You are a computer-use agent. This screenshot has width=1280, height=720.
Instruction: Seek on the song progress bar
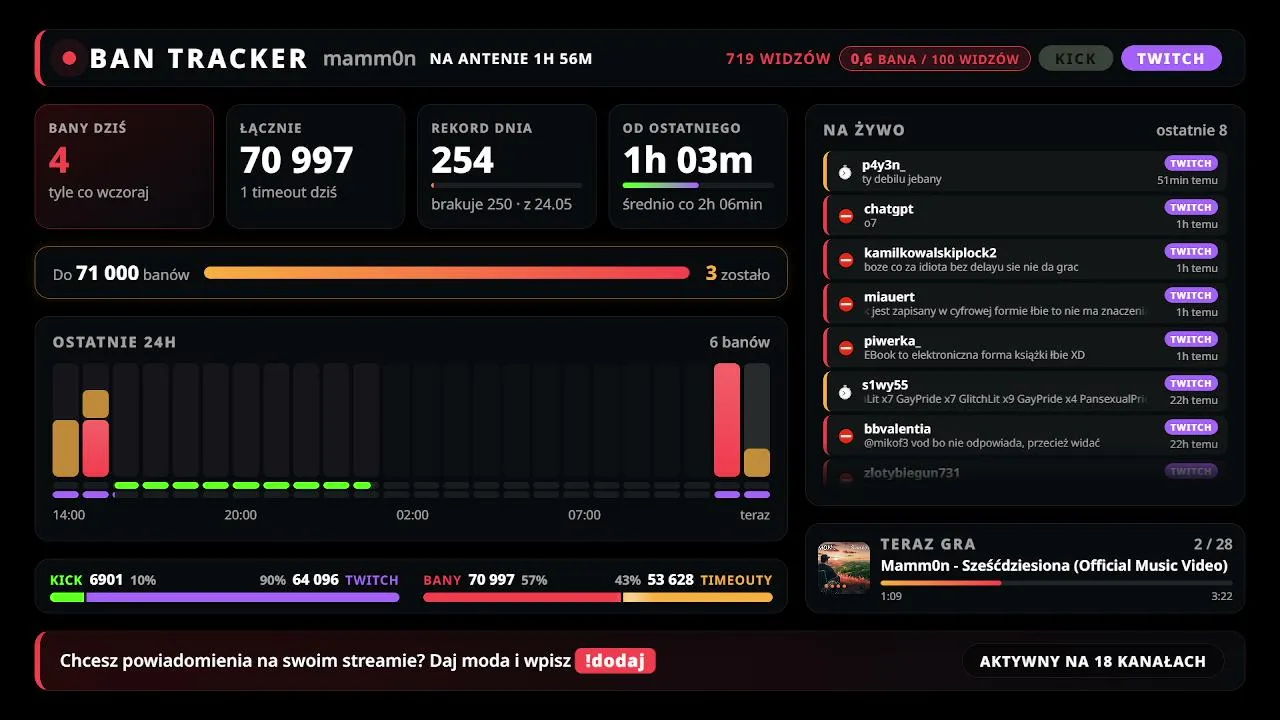pos(1056,582)
